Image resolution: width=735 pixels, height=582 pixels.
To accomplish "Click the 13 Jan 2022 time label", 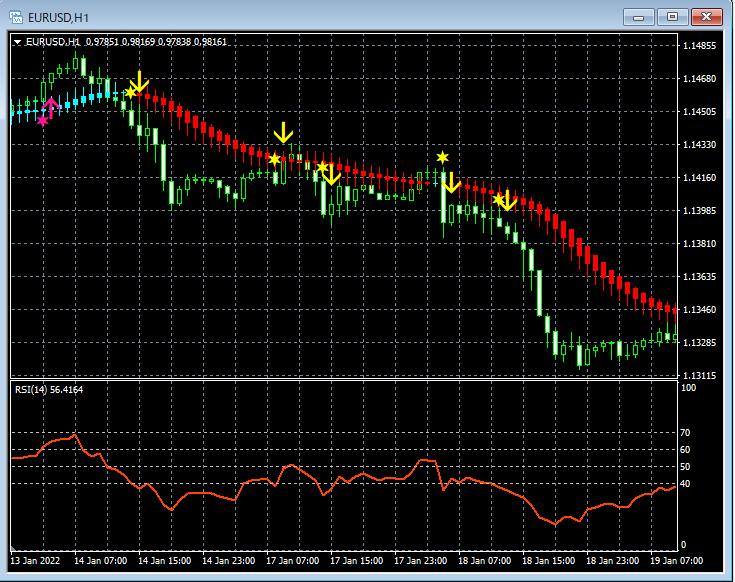I will [35, 561].
